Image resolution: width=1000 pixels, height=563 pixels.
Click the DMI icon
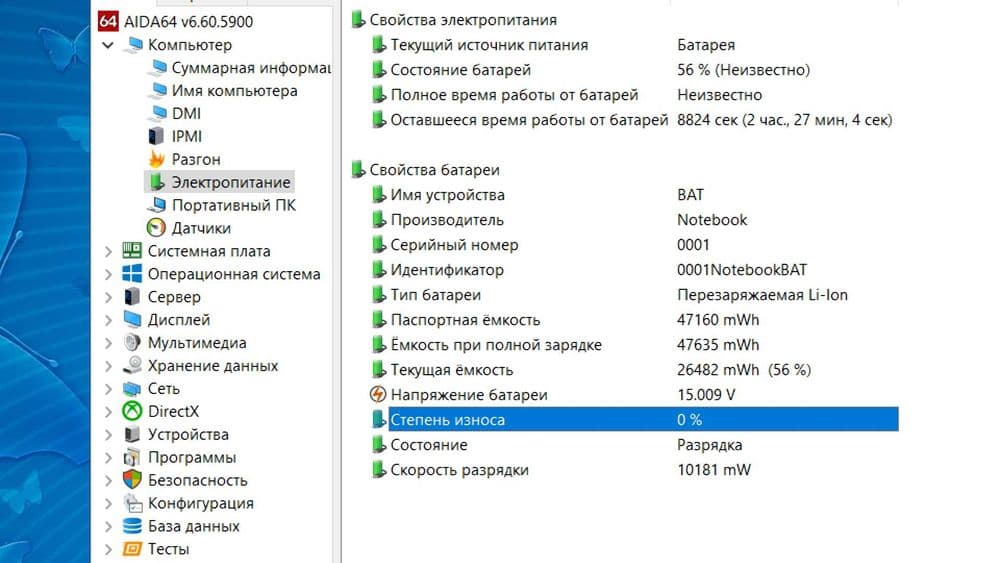pos(157,113)
